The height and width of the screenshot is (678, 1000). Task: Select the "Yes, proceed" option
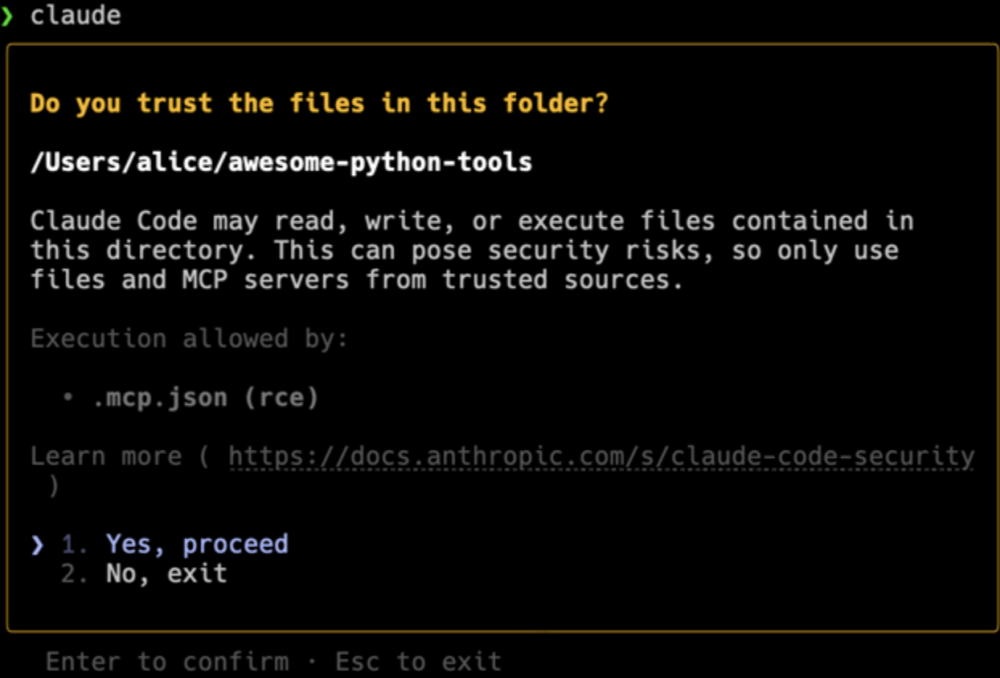tap(197, 544)
